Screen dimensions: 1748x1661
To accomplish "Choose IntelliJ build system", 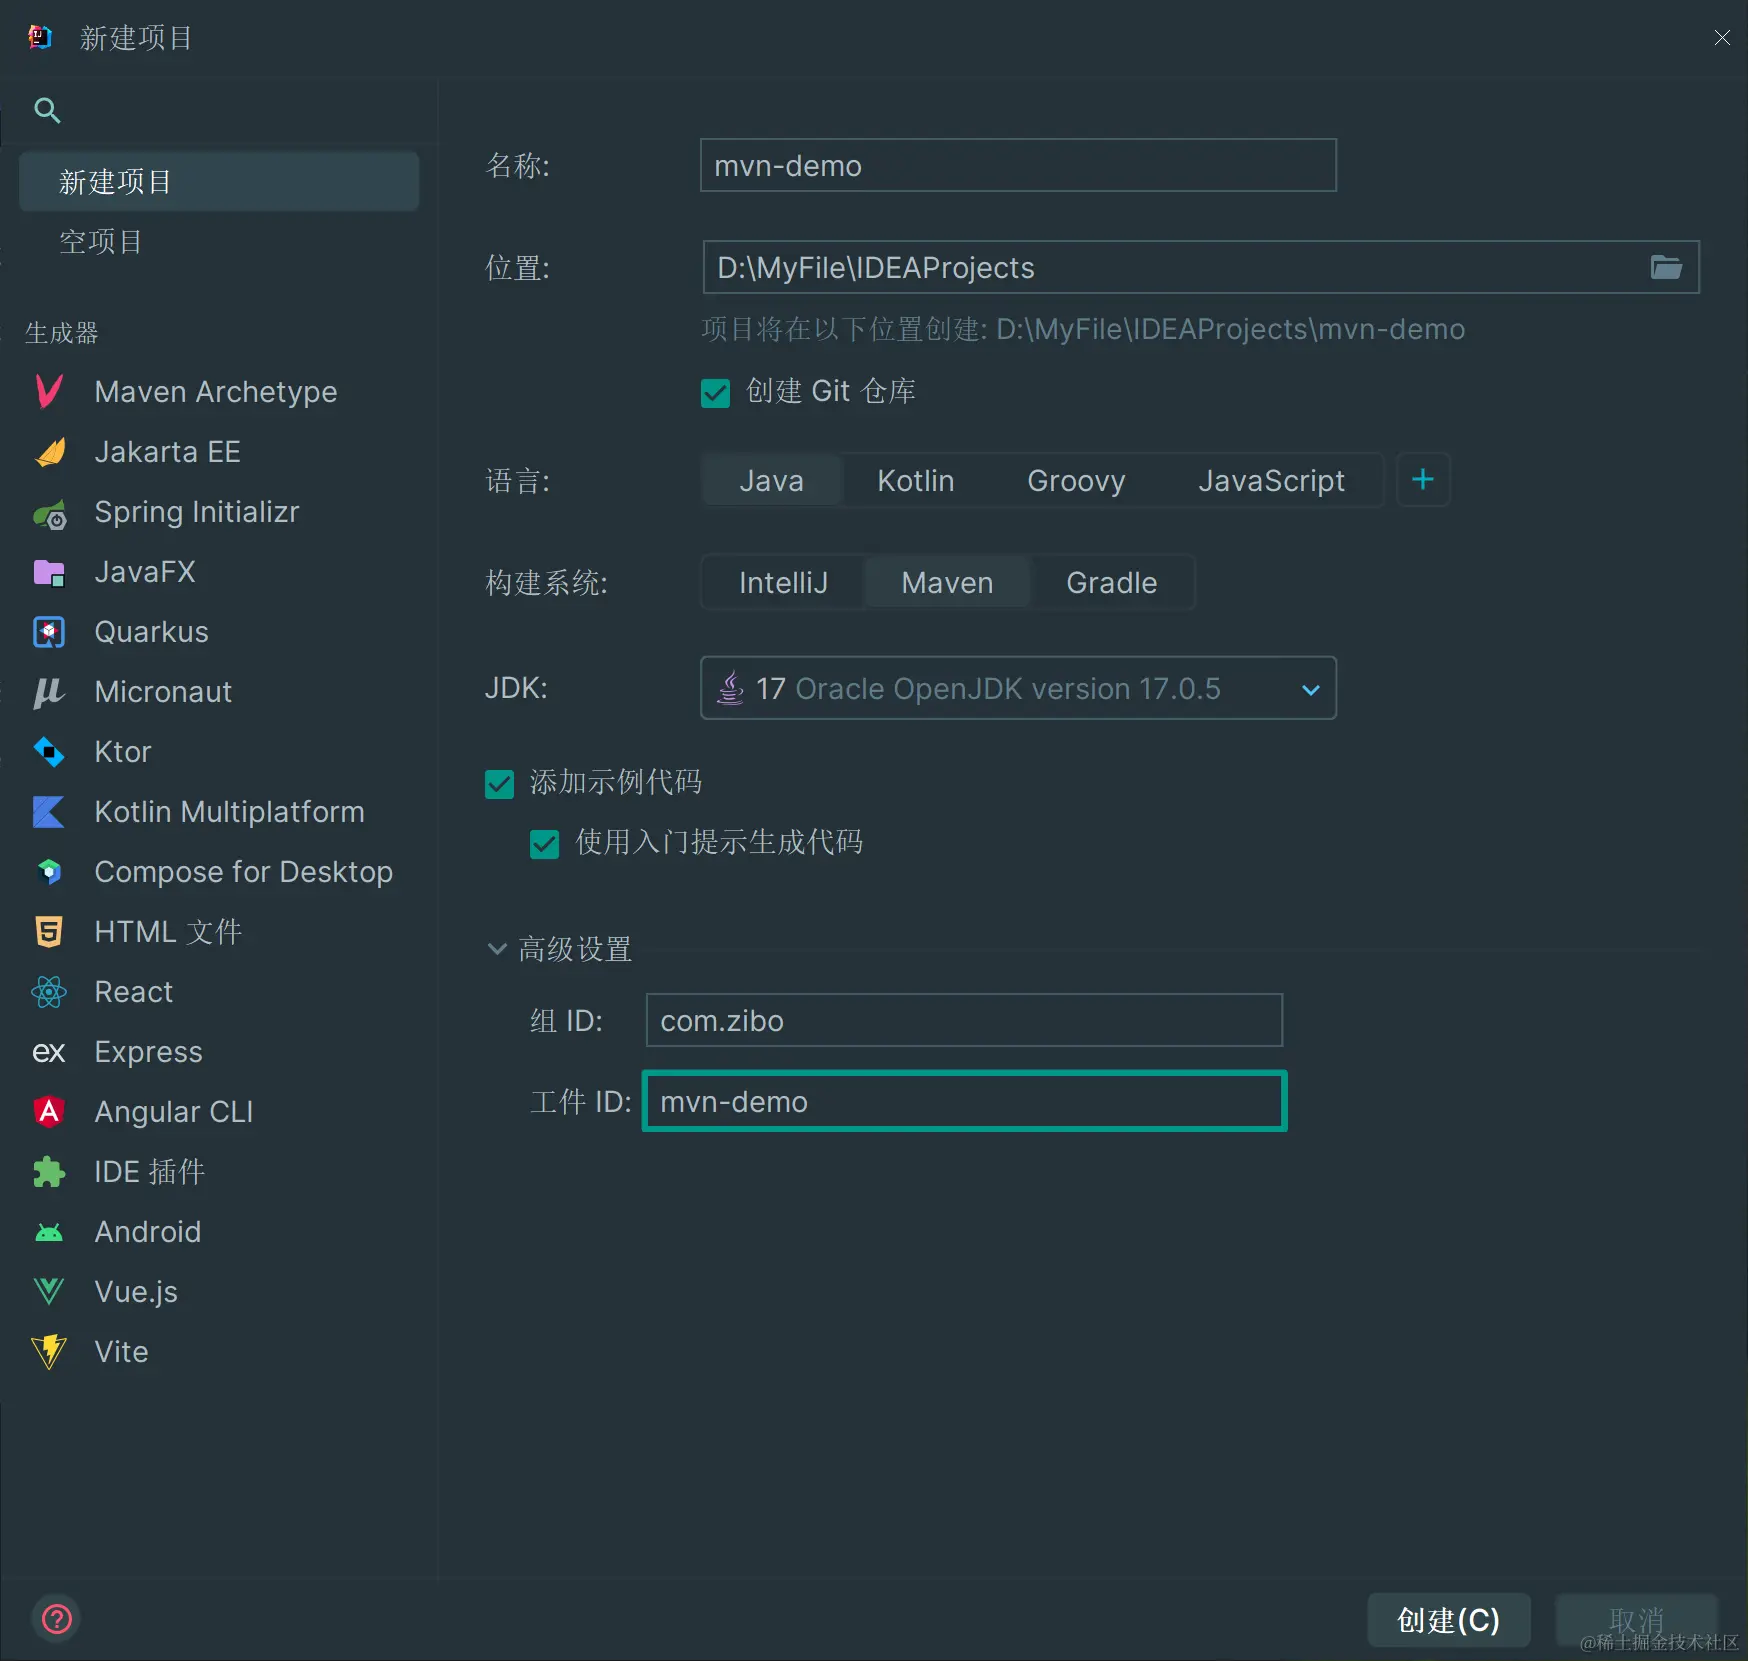I will point(783,582).
